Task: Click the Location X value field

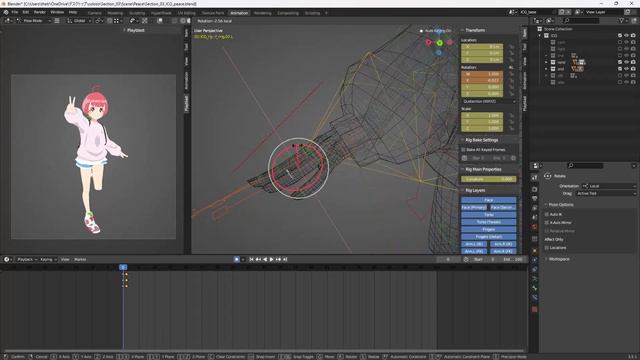Action: 482,47
